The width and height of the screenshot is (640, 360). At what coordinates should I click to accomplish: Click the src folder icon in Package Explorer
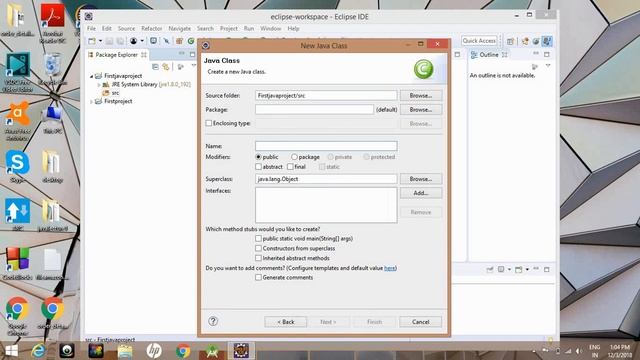coord(106,93)
